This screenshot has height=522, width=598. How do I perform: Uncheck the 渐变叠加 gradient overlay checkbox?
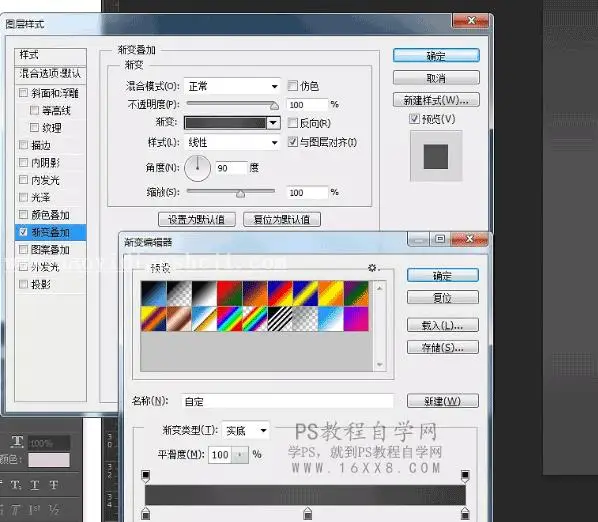[x=24, y=232]
